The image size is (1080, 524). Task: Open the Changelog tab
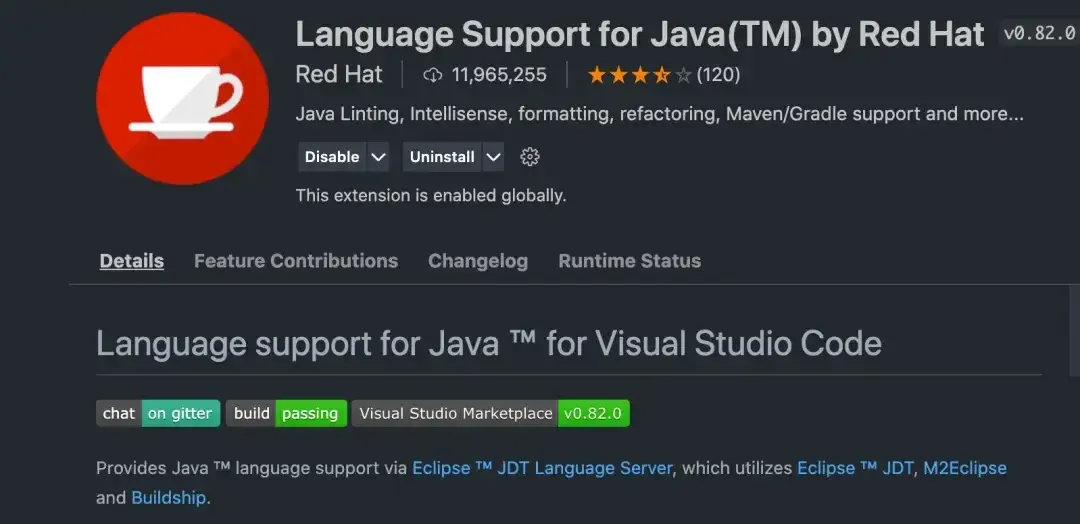(x=477, y=261)
